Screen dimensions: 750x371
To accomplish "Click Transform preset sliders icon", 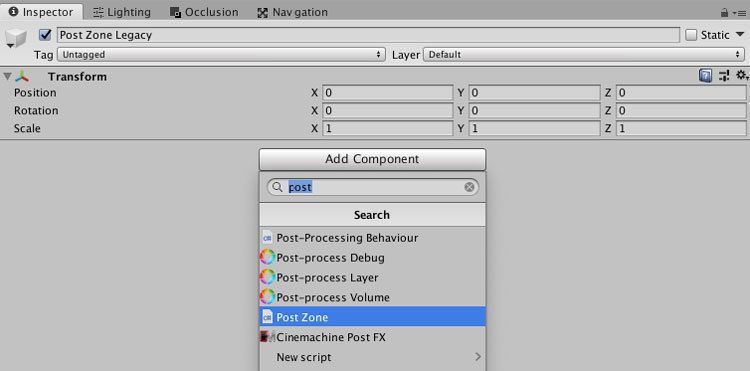I will pos(724,76).
